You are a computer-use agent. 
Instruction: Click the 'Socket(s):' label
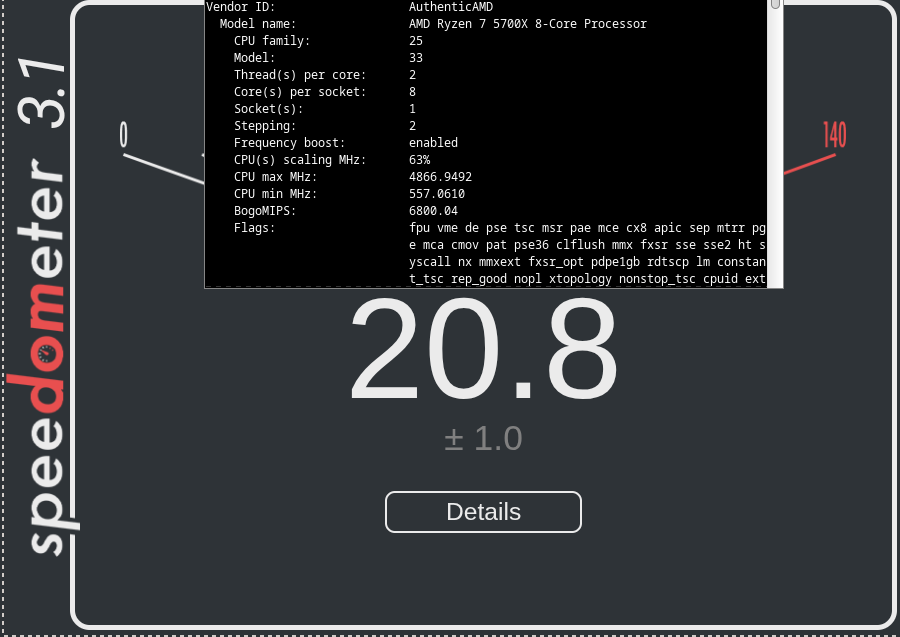click(x=268, y=109)
